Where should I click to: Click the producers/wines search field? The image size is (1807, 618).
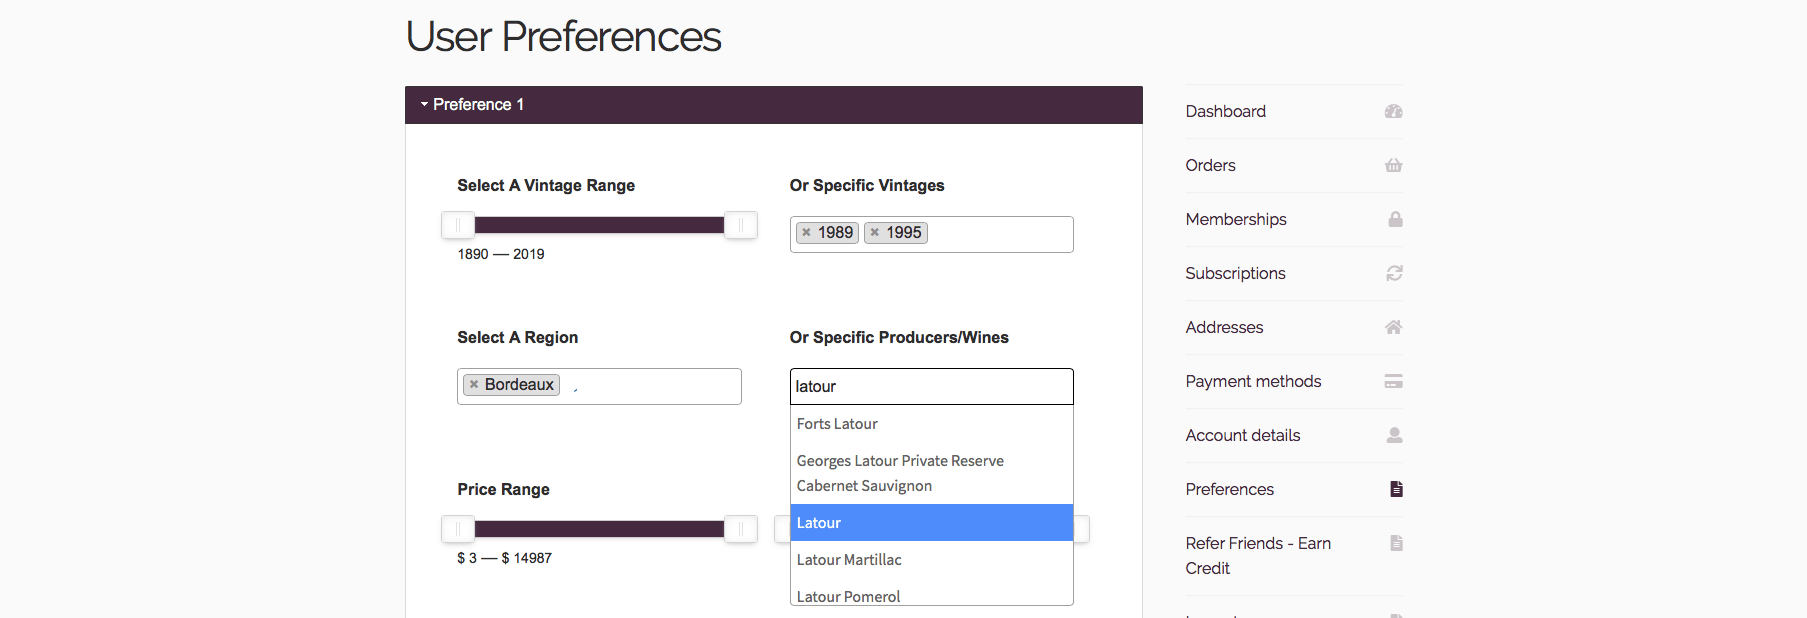pos(930,387)
